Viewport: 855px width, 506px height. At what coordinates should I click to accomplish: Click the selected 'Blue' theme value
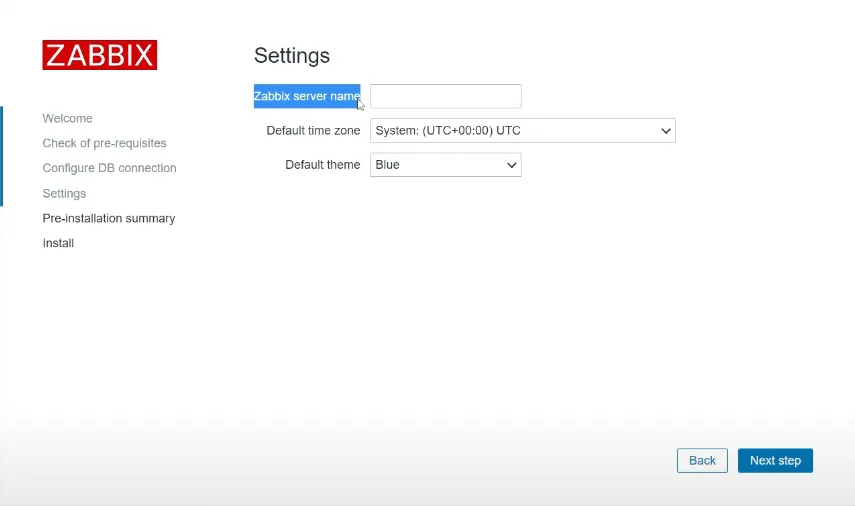pos(388,165)
